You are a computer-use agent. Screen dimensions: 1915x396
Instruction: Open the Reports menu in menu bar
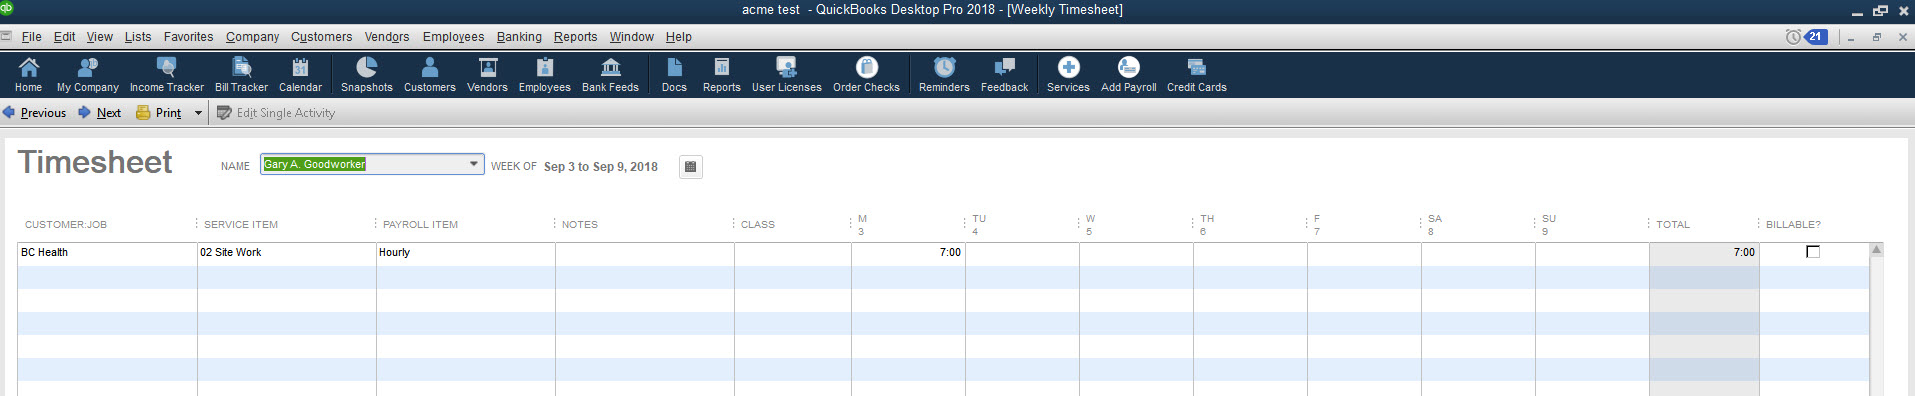575,37
